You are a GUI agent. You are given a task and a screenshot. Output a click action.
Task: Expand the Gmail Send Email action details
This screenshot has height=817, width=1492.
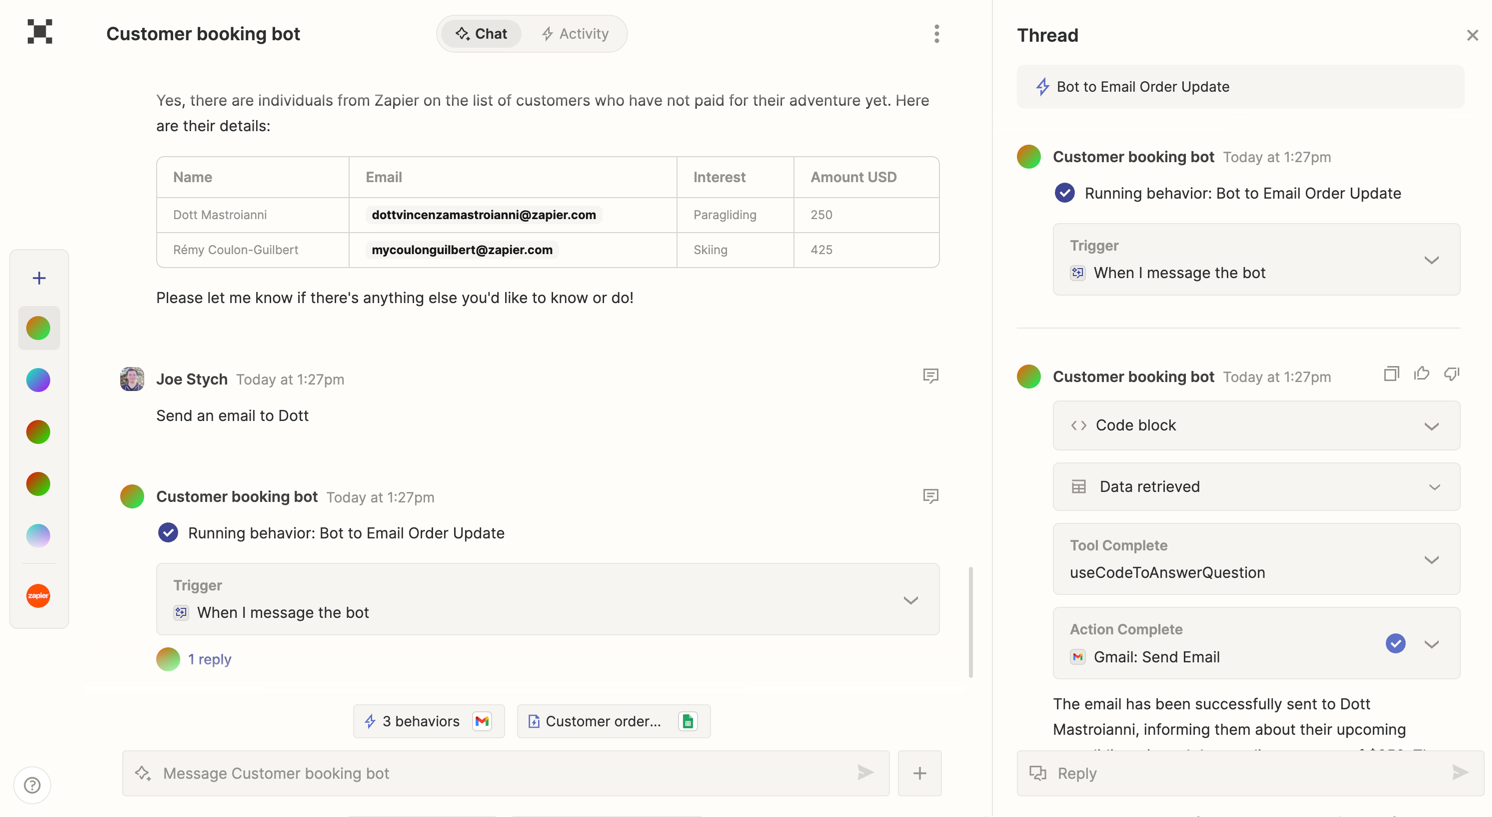click(x=1432, y=643)
